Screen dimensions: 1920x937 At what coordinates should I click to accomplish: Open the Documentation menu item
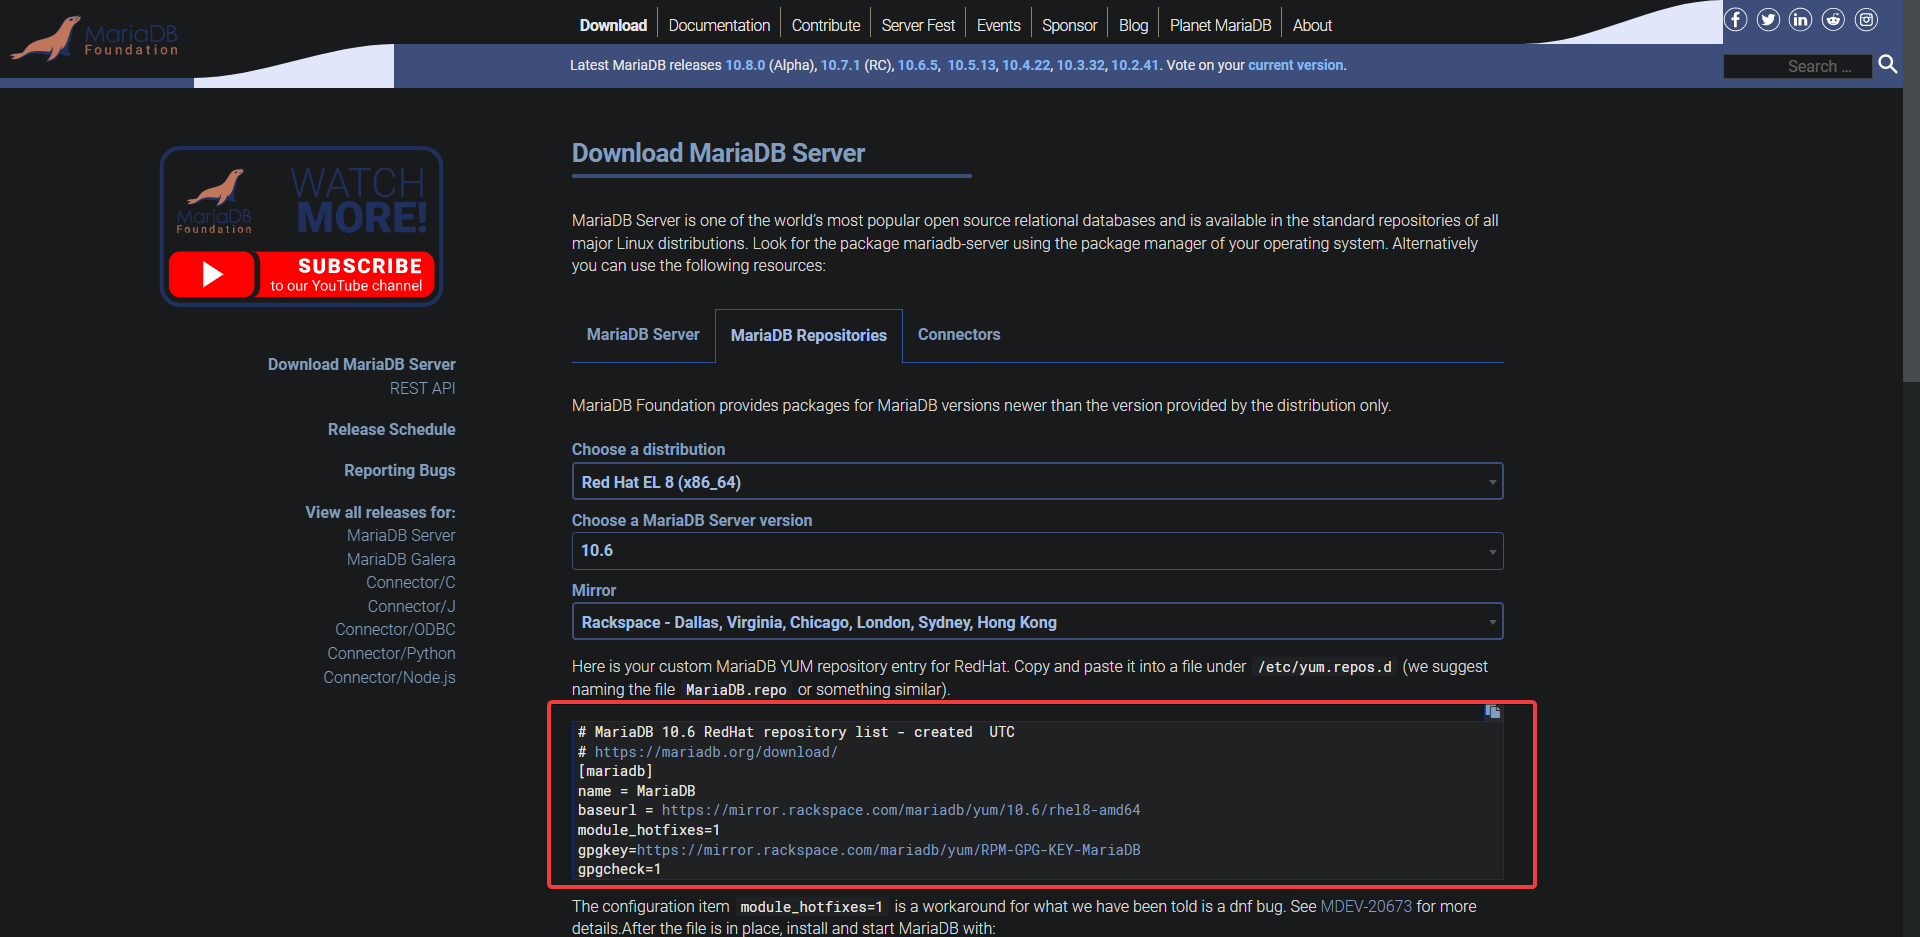(719, 24)
